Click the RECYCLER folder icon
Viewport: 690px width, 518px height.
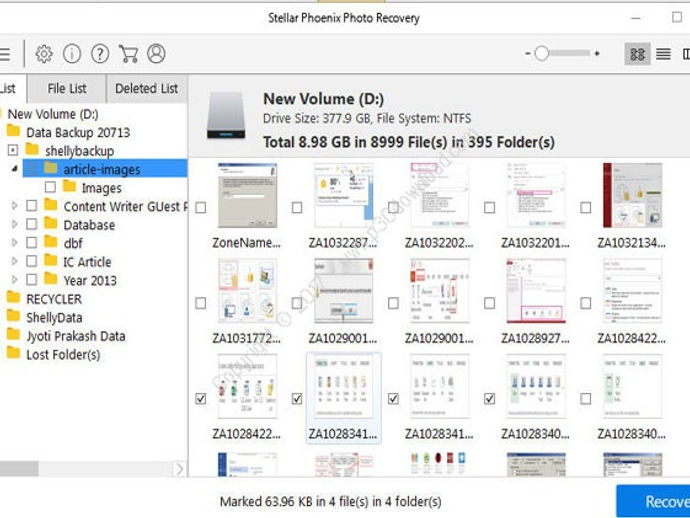click(x=13, y=298)
